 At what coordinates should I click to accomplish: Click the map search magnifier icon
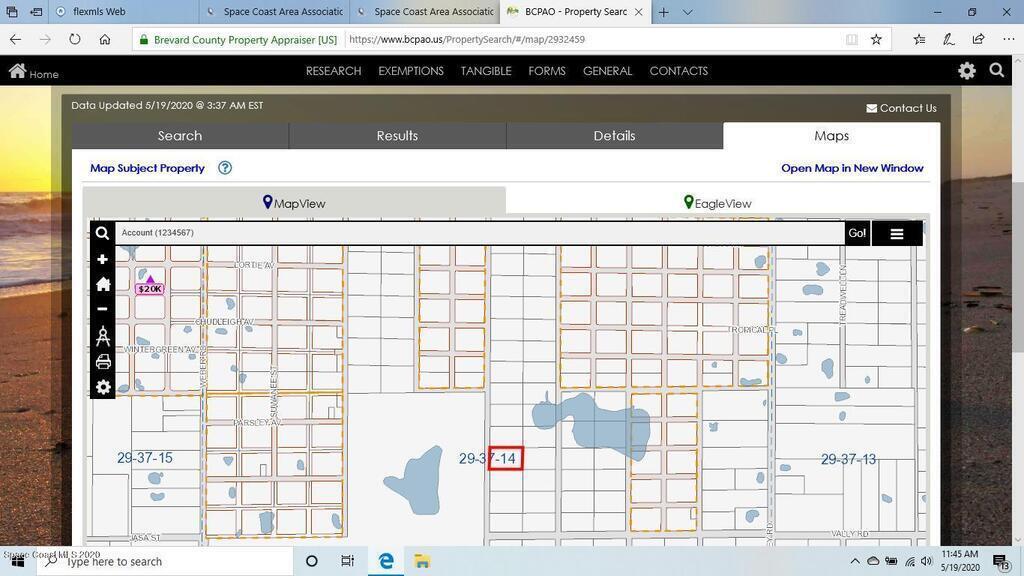(x=102, y=233)
